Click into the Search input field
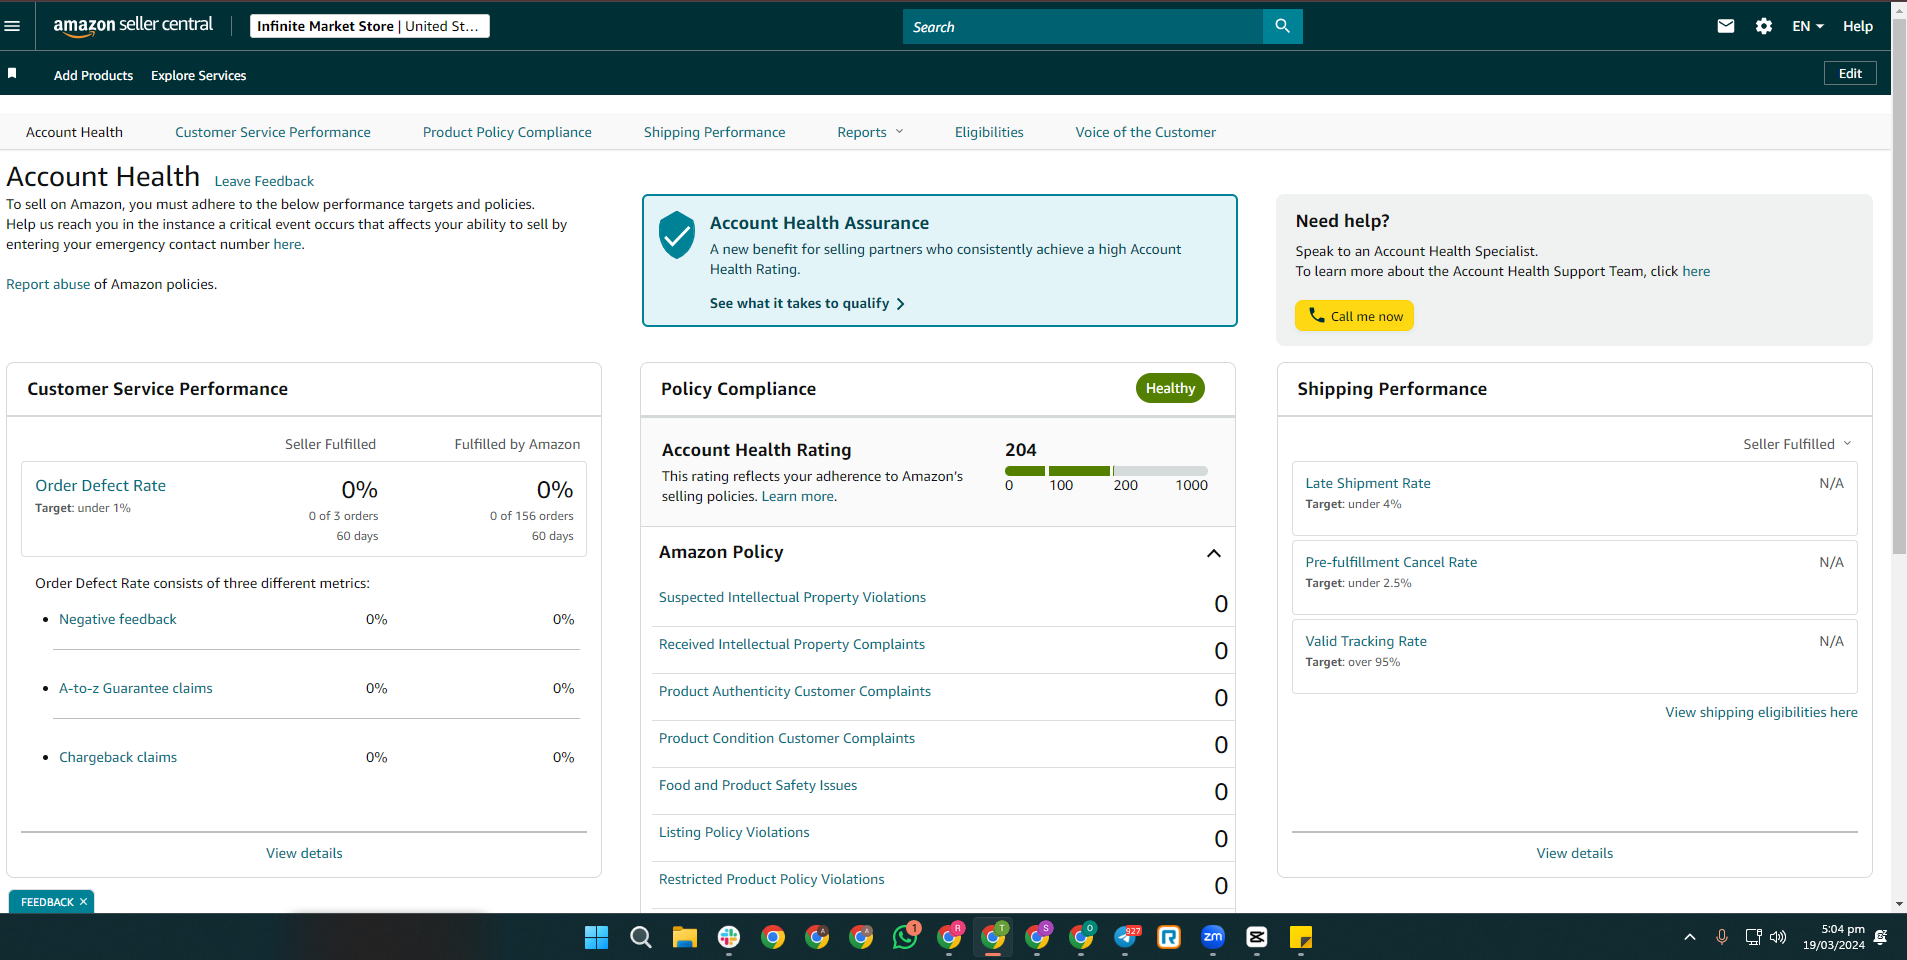 pos(1083,27)
